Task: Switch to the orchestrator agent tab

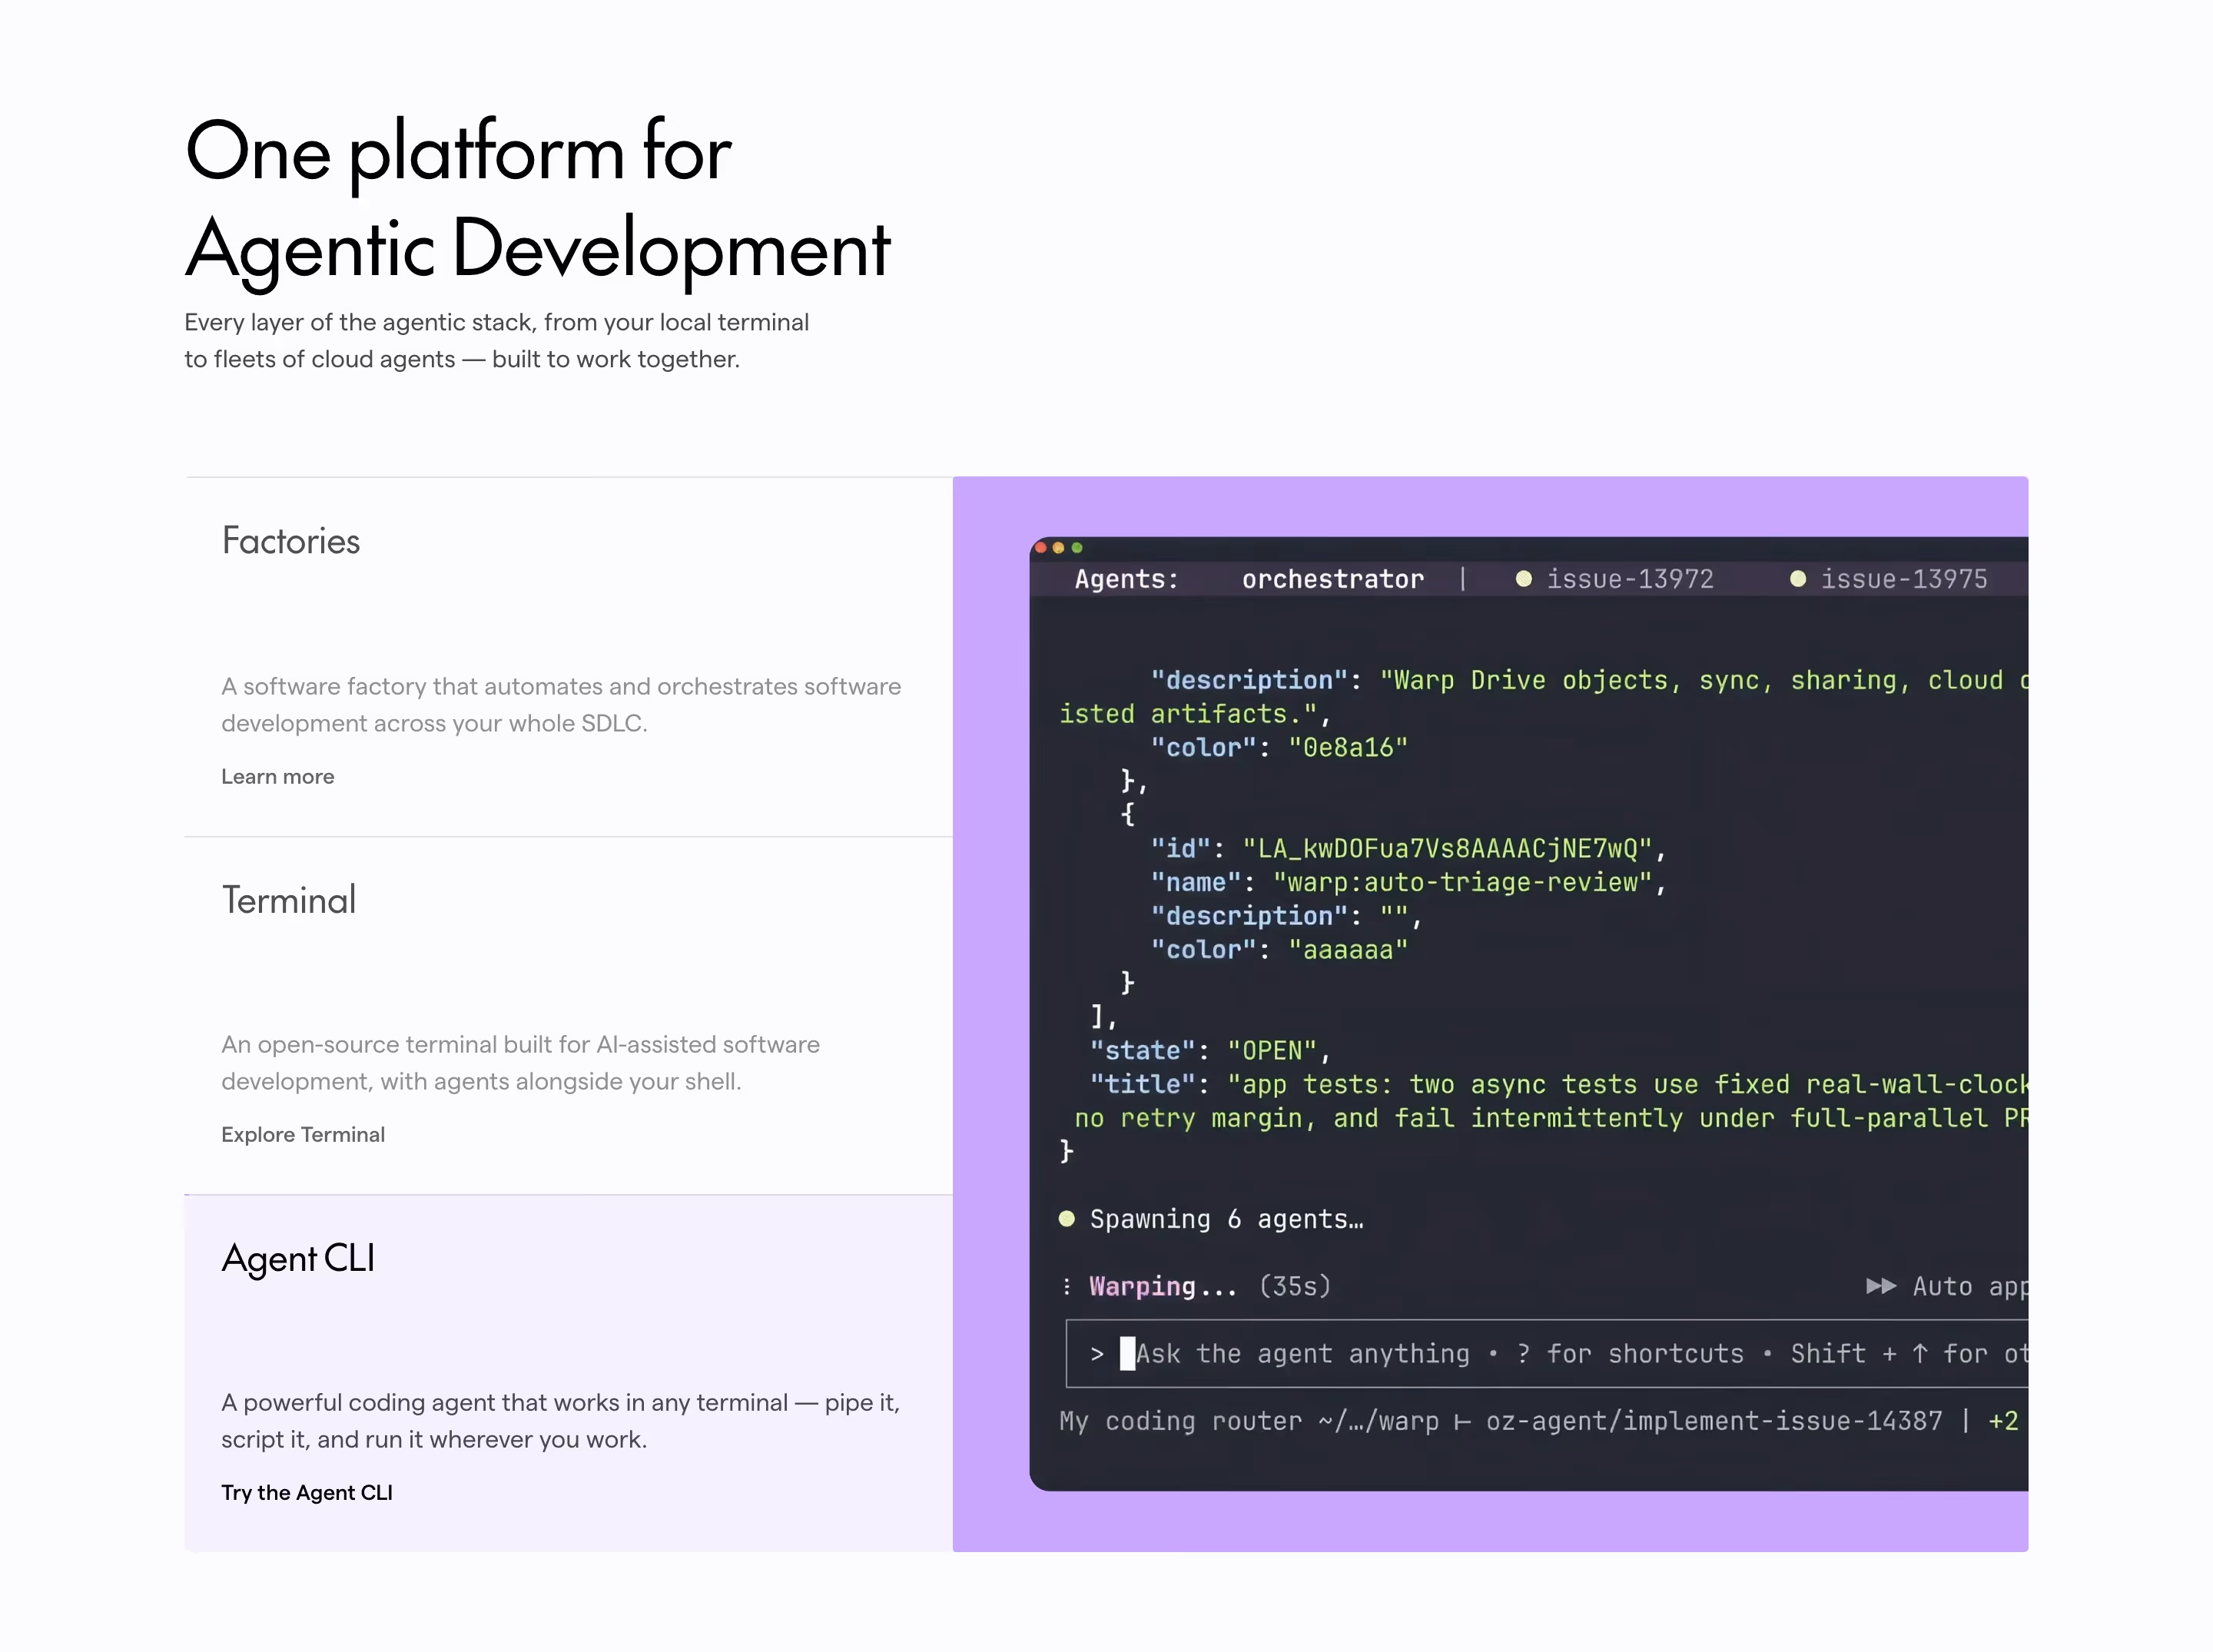Action: pyautogui.click(x=1333, y=579)
